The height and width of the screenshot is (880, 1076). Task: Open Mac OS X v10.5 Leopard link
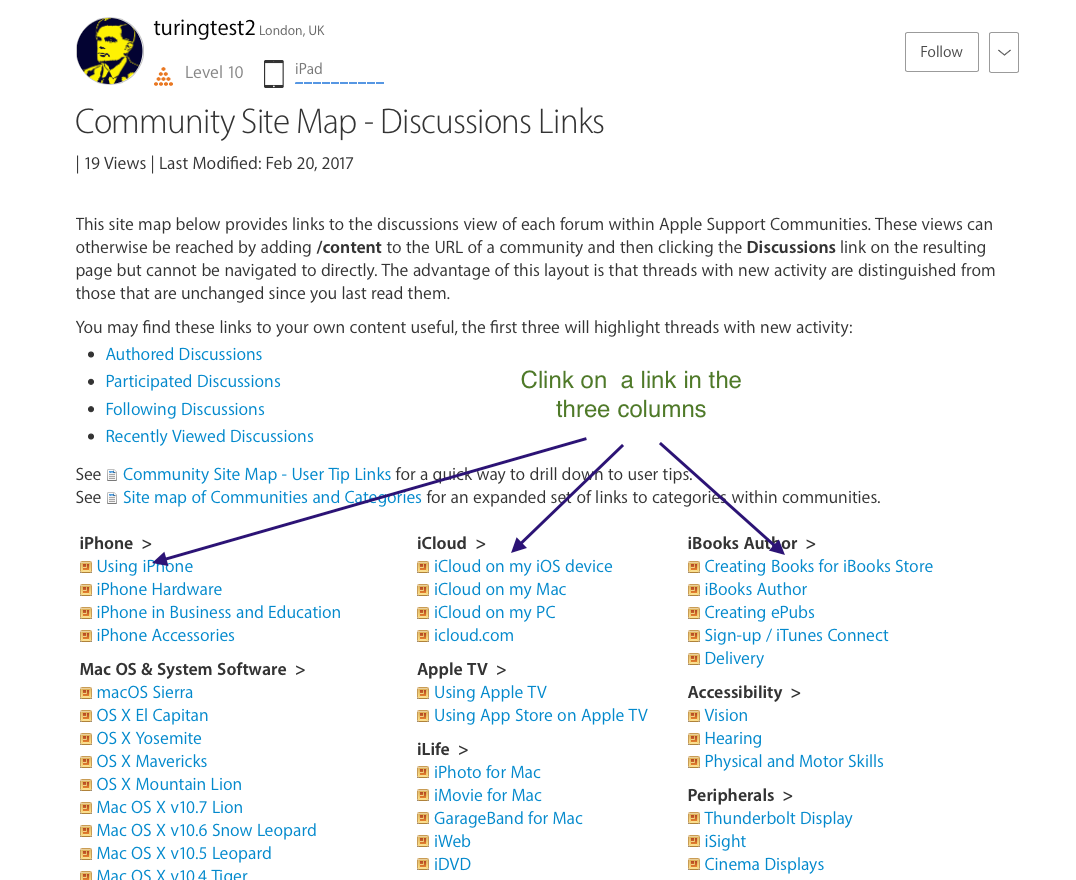tap(184, 853)
